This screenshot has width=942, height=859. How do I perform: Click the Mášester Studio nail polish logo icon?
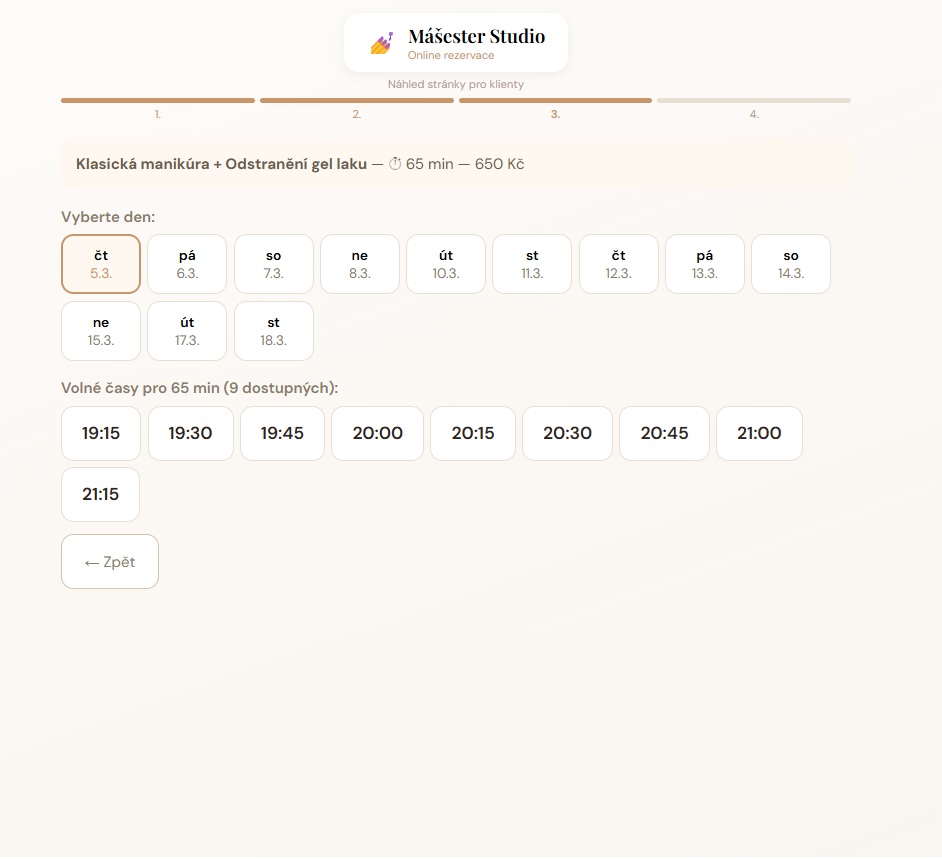point(381,43)
